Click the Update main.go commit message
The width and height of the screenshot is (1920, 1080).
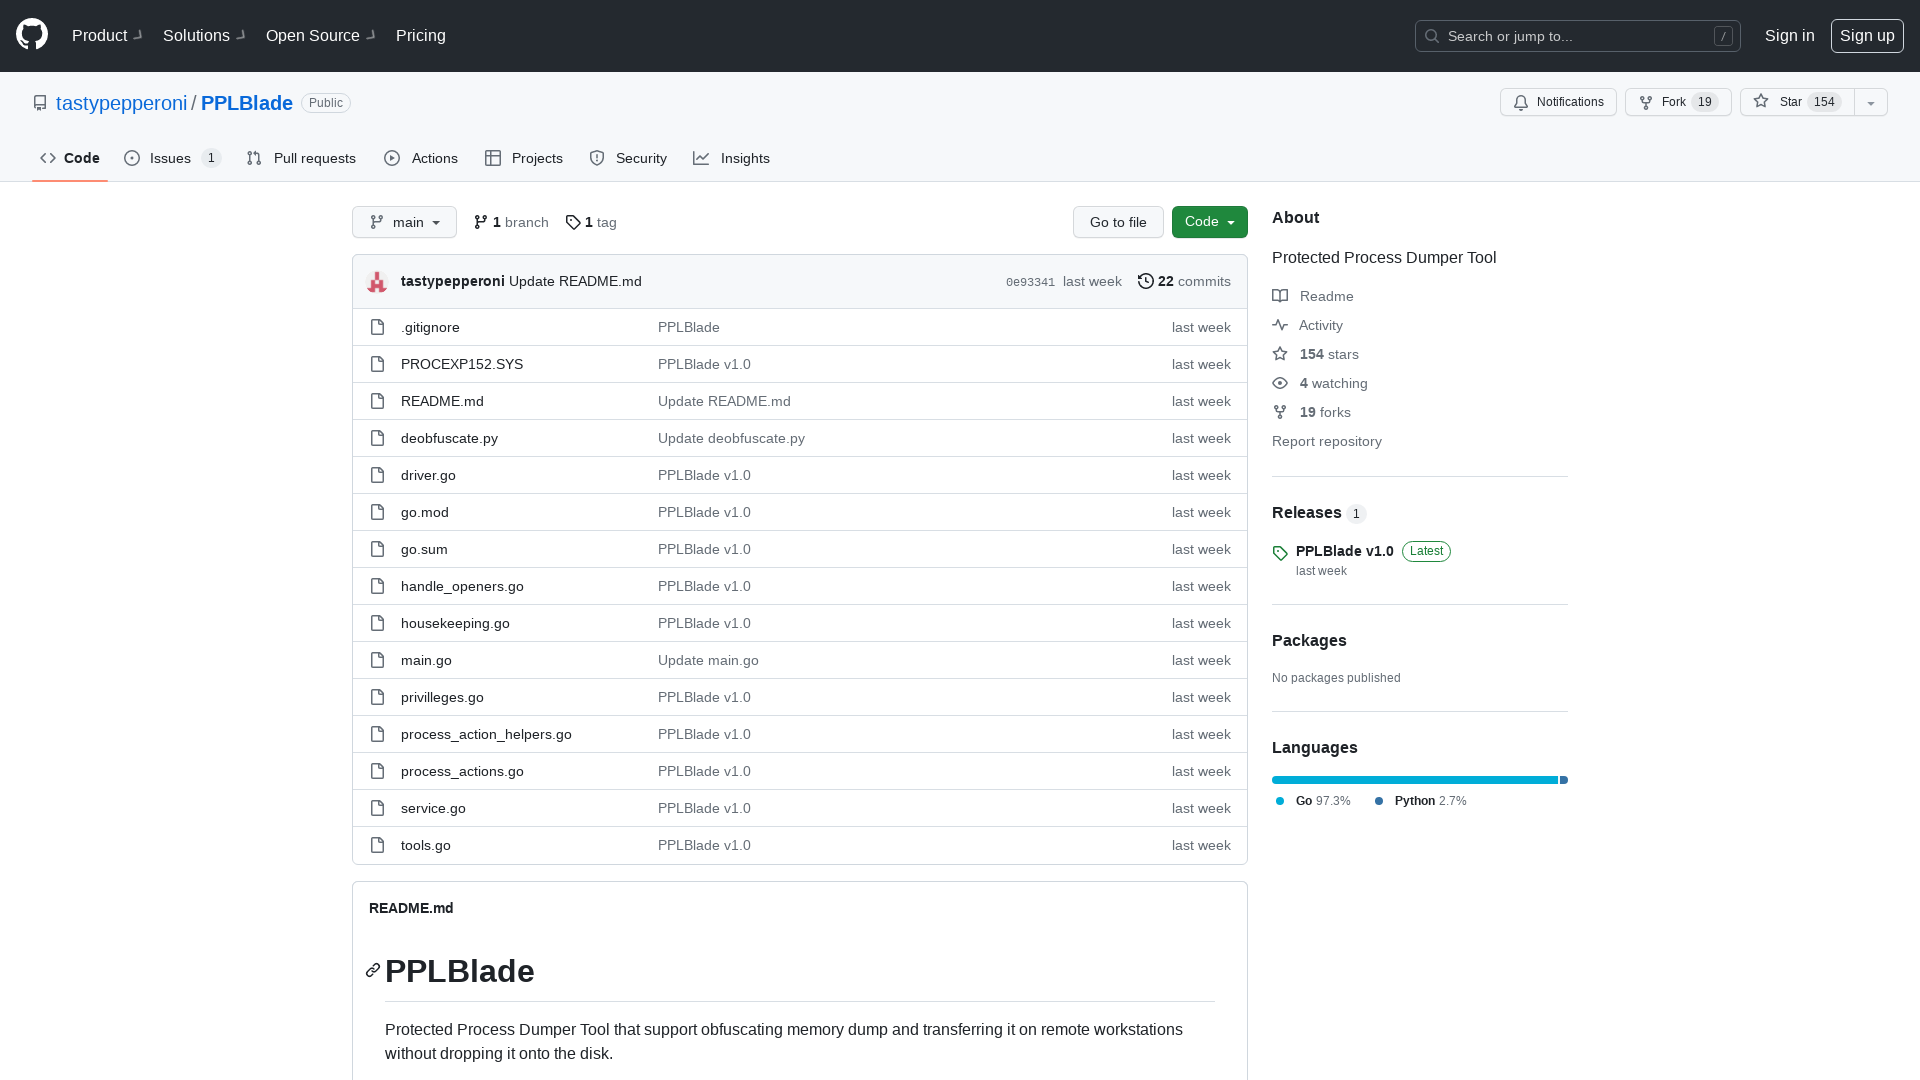pos(708,661)
